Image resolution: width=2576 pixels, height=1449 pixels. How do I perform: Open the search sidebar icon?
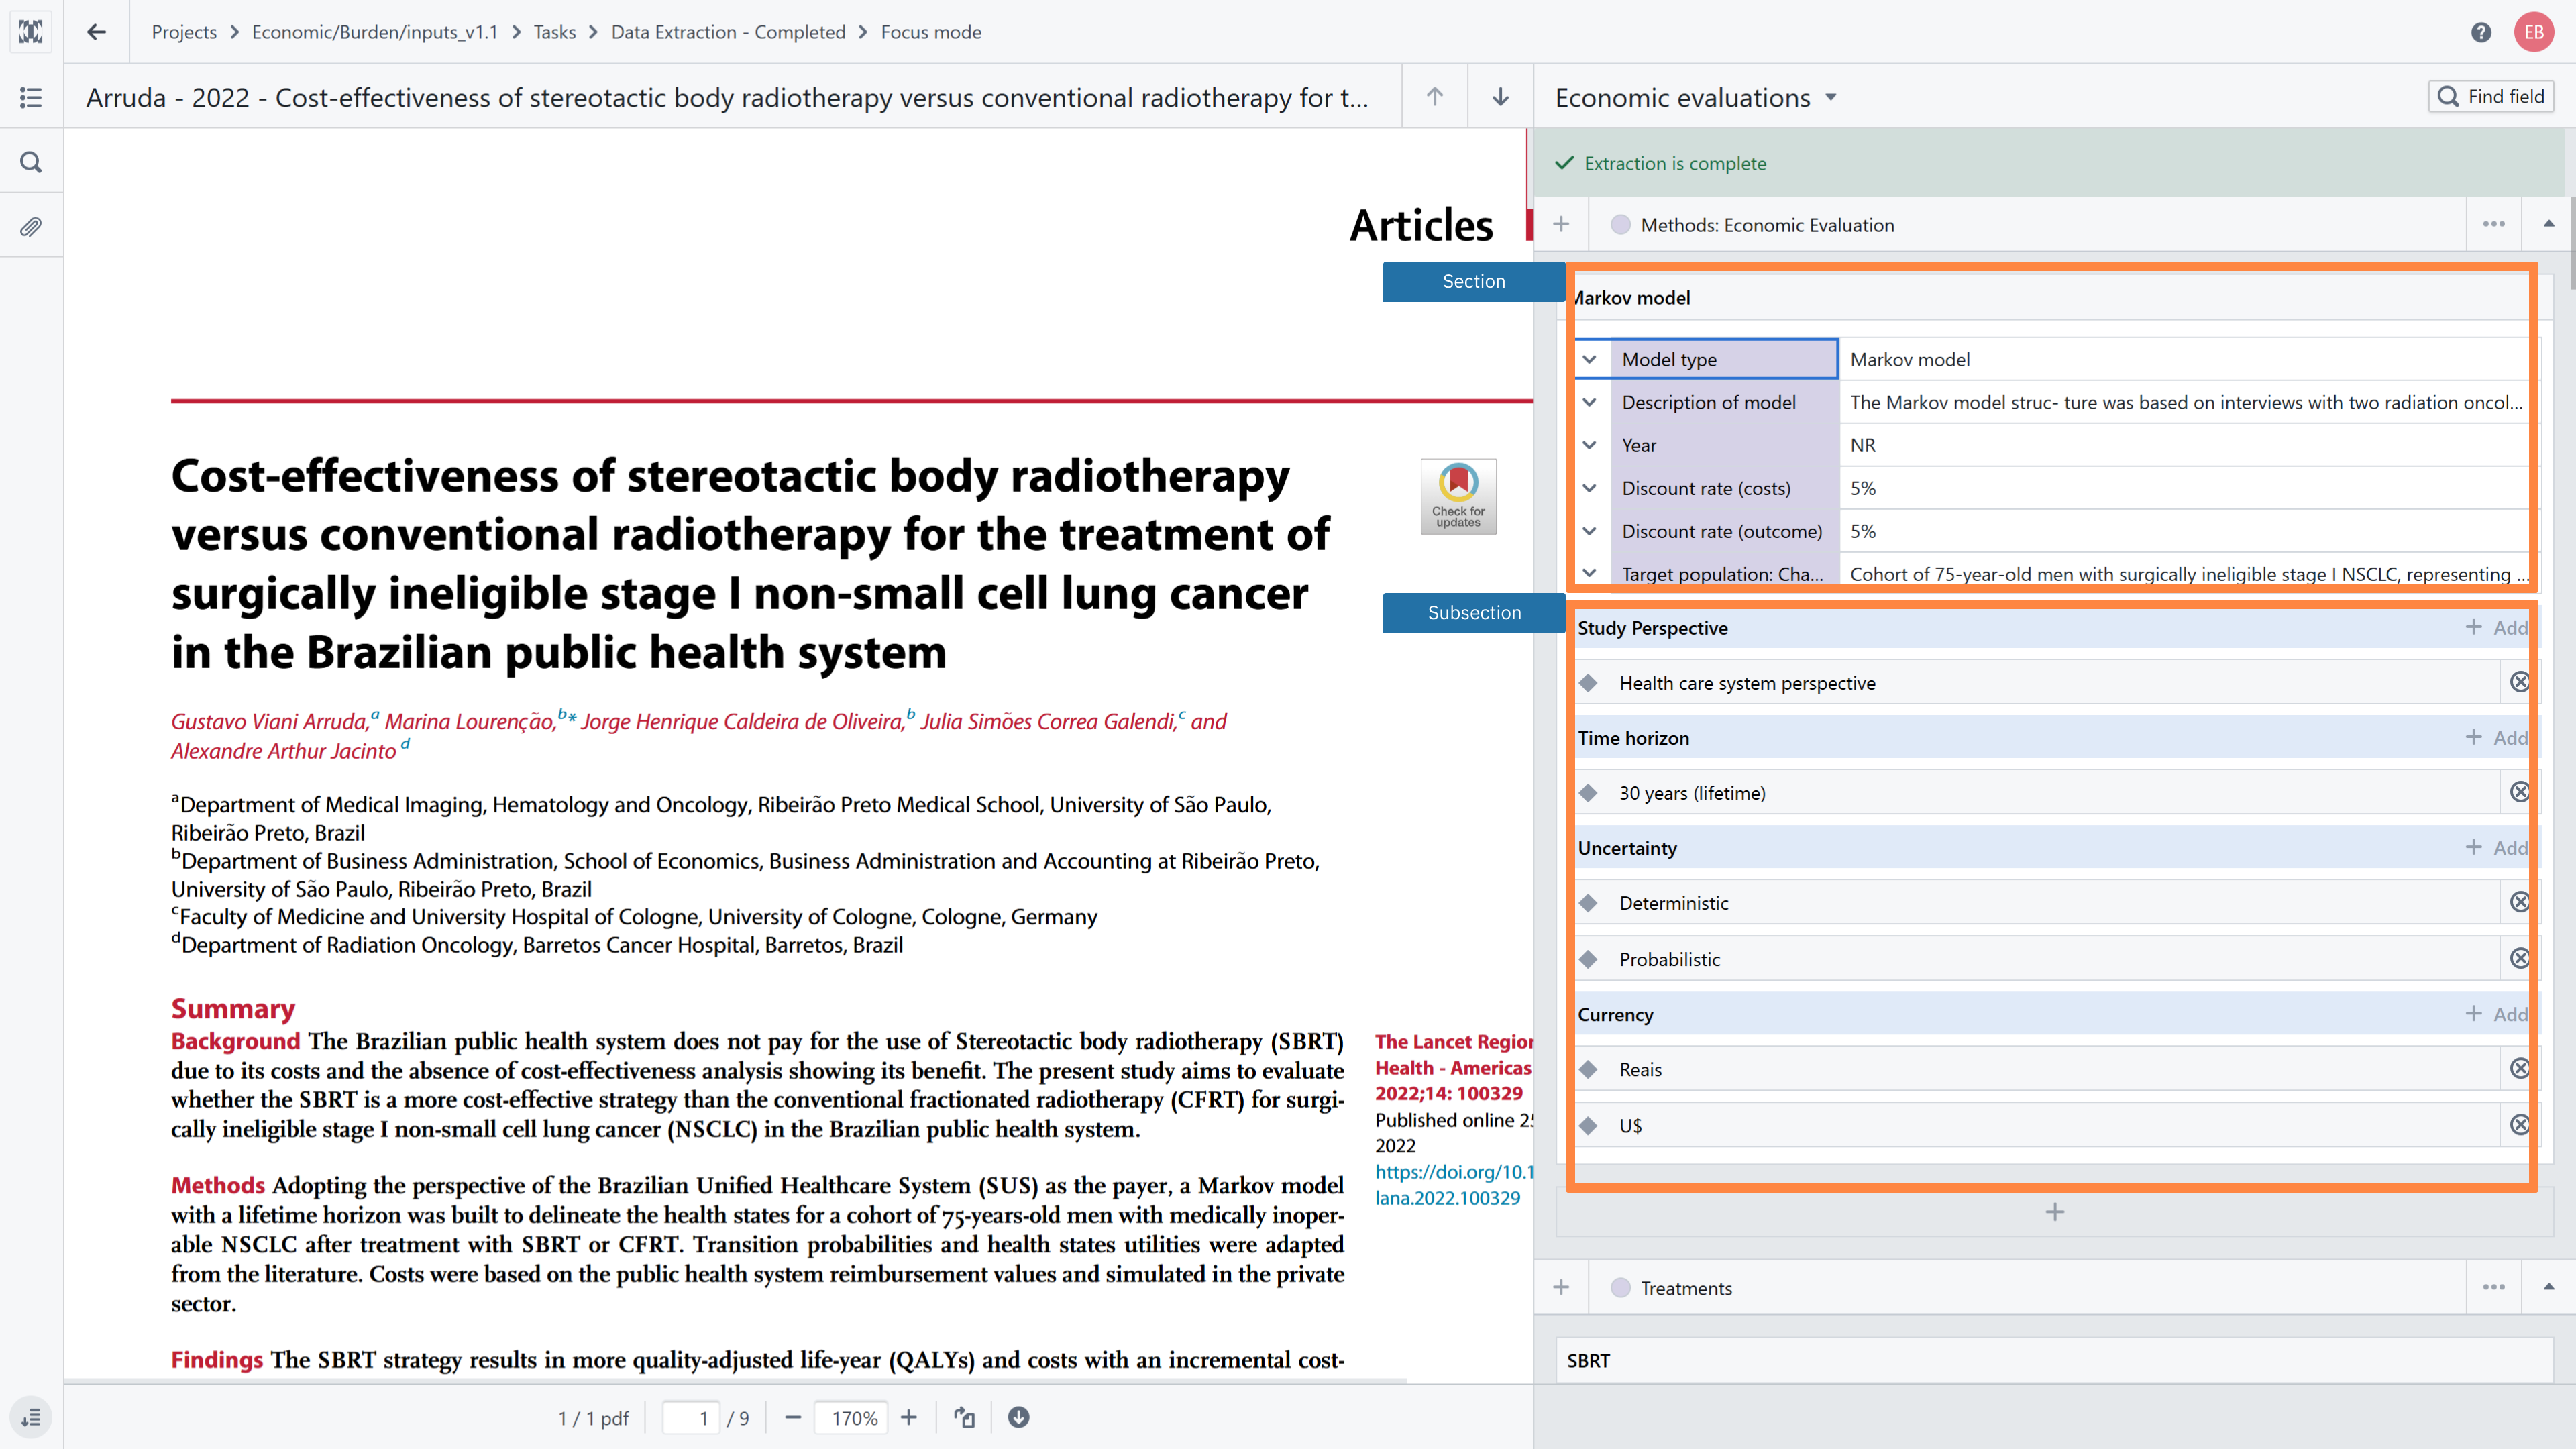pos(31,162)
